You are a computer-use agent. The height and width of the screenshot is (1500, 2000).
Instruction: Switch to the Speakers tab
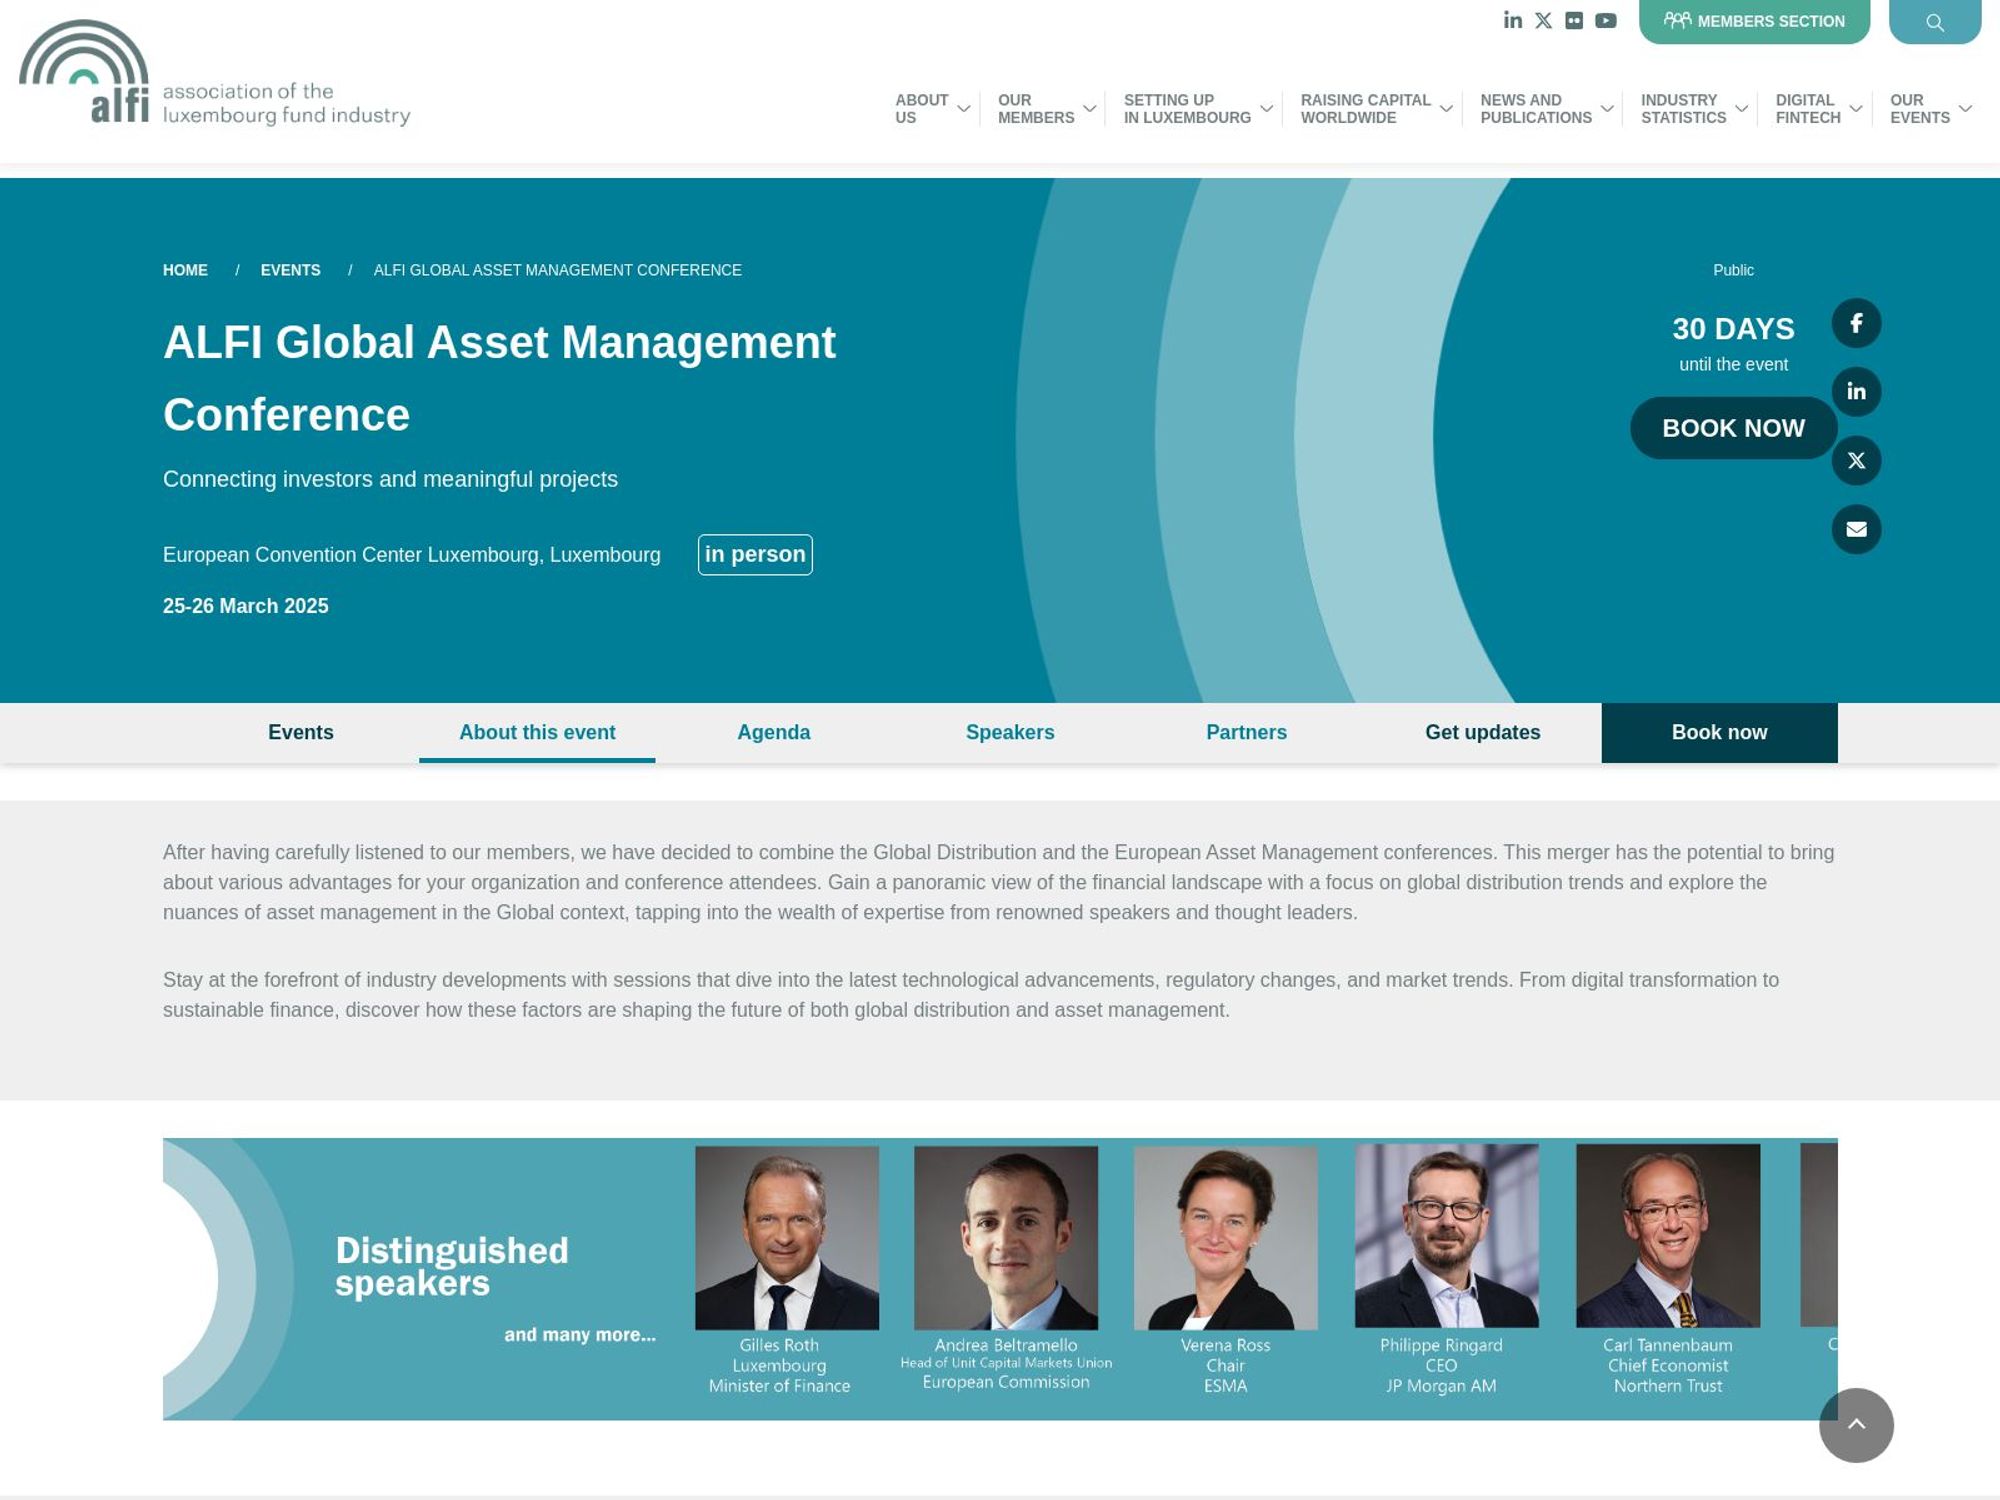click(x=1010, y=733)
